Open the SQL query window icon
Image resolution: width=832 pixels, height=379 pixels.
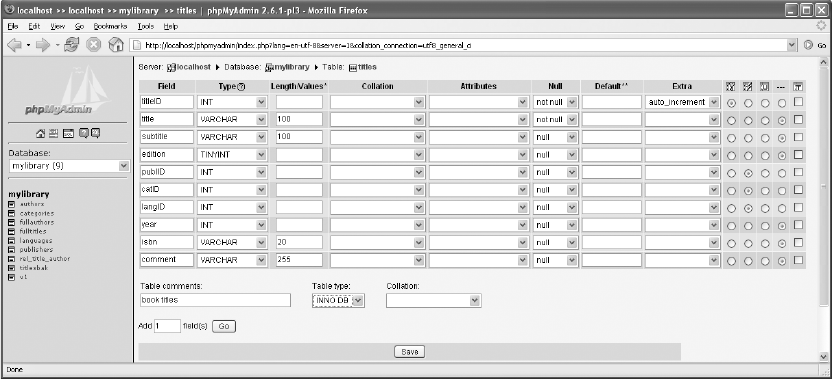click(68, 133)
